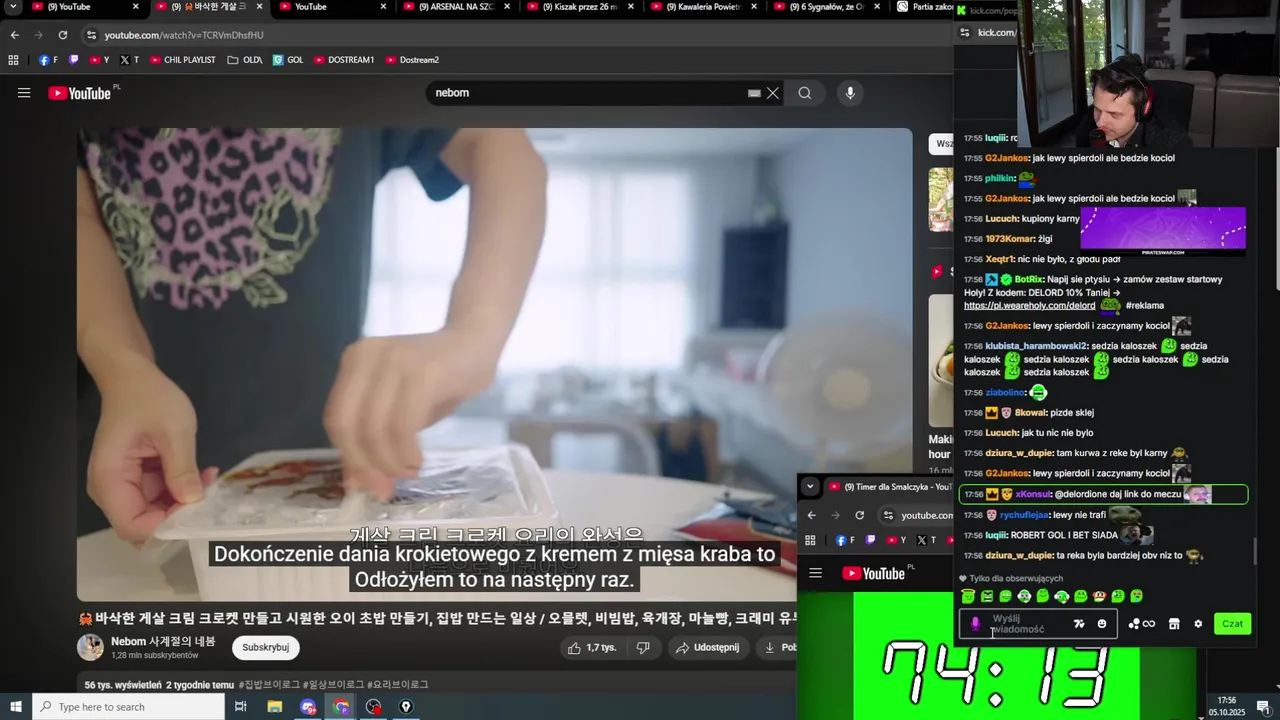Image resolution: width=1280 pixels, height=720 pixels.
Task: Open the GOL bookmark
Action: (x=288, y=60)
